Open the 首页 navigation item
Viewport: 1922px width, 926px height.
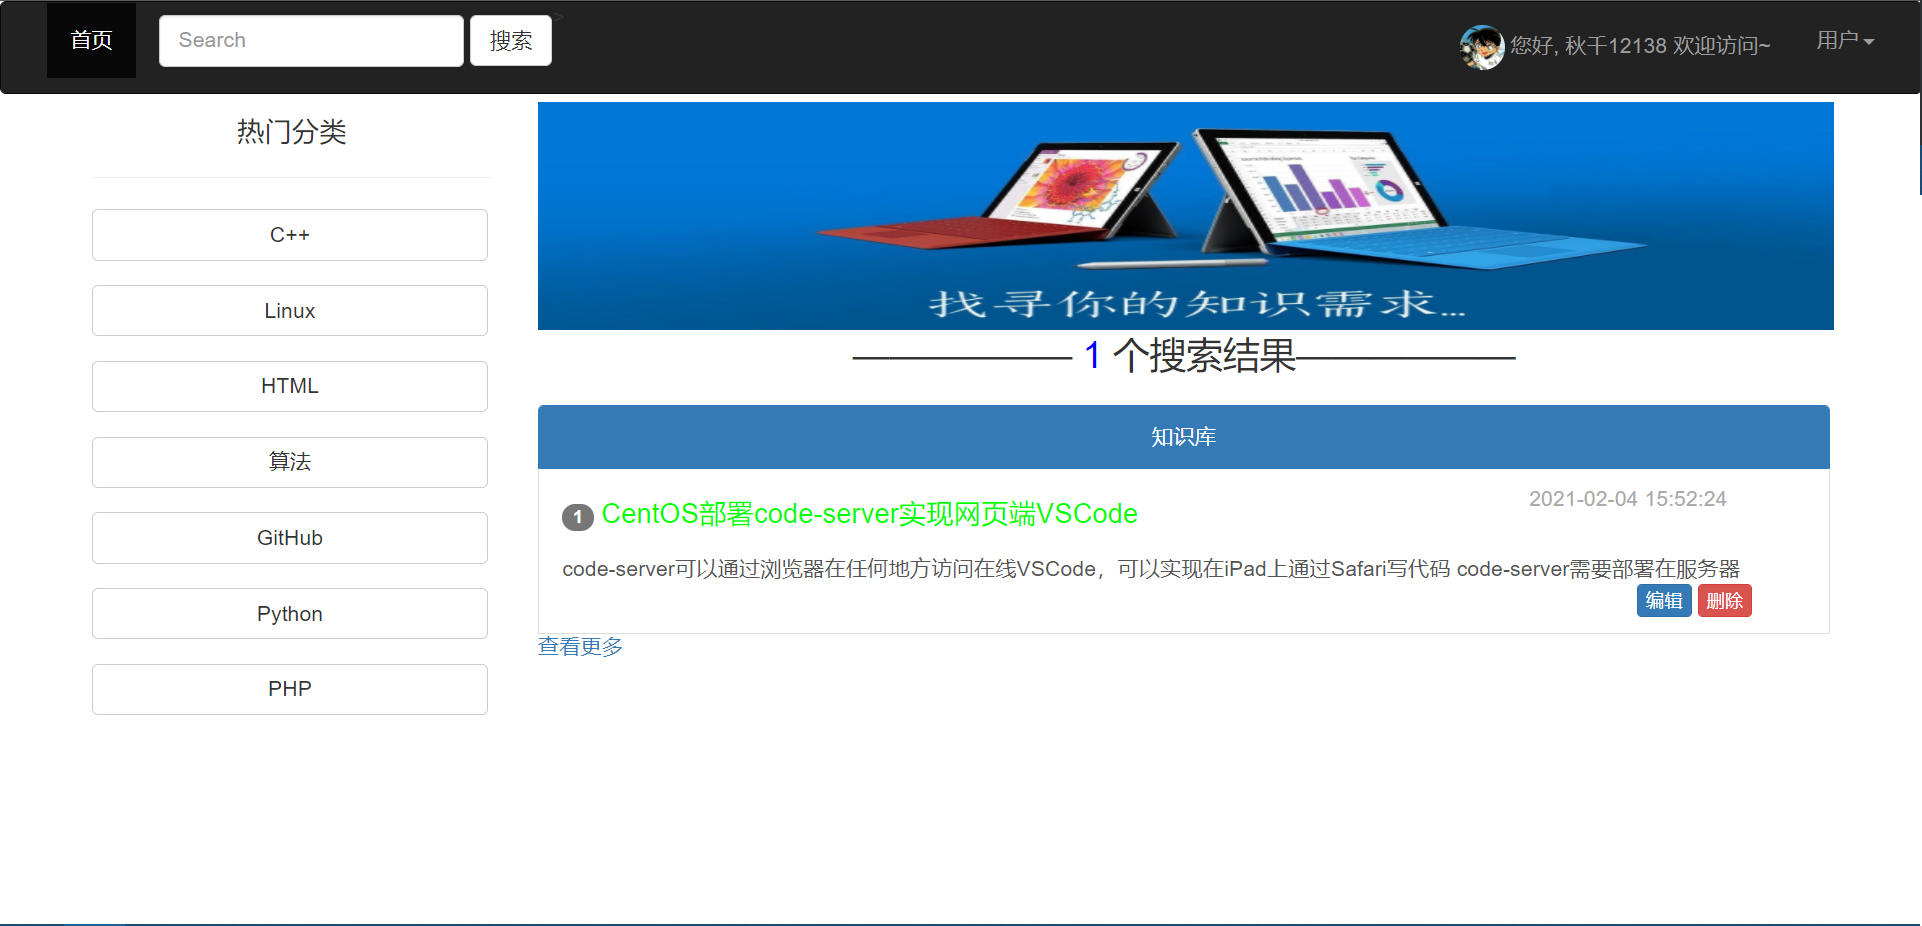click(90, 40)
